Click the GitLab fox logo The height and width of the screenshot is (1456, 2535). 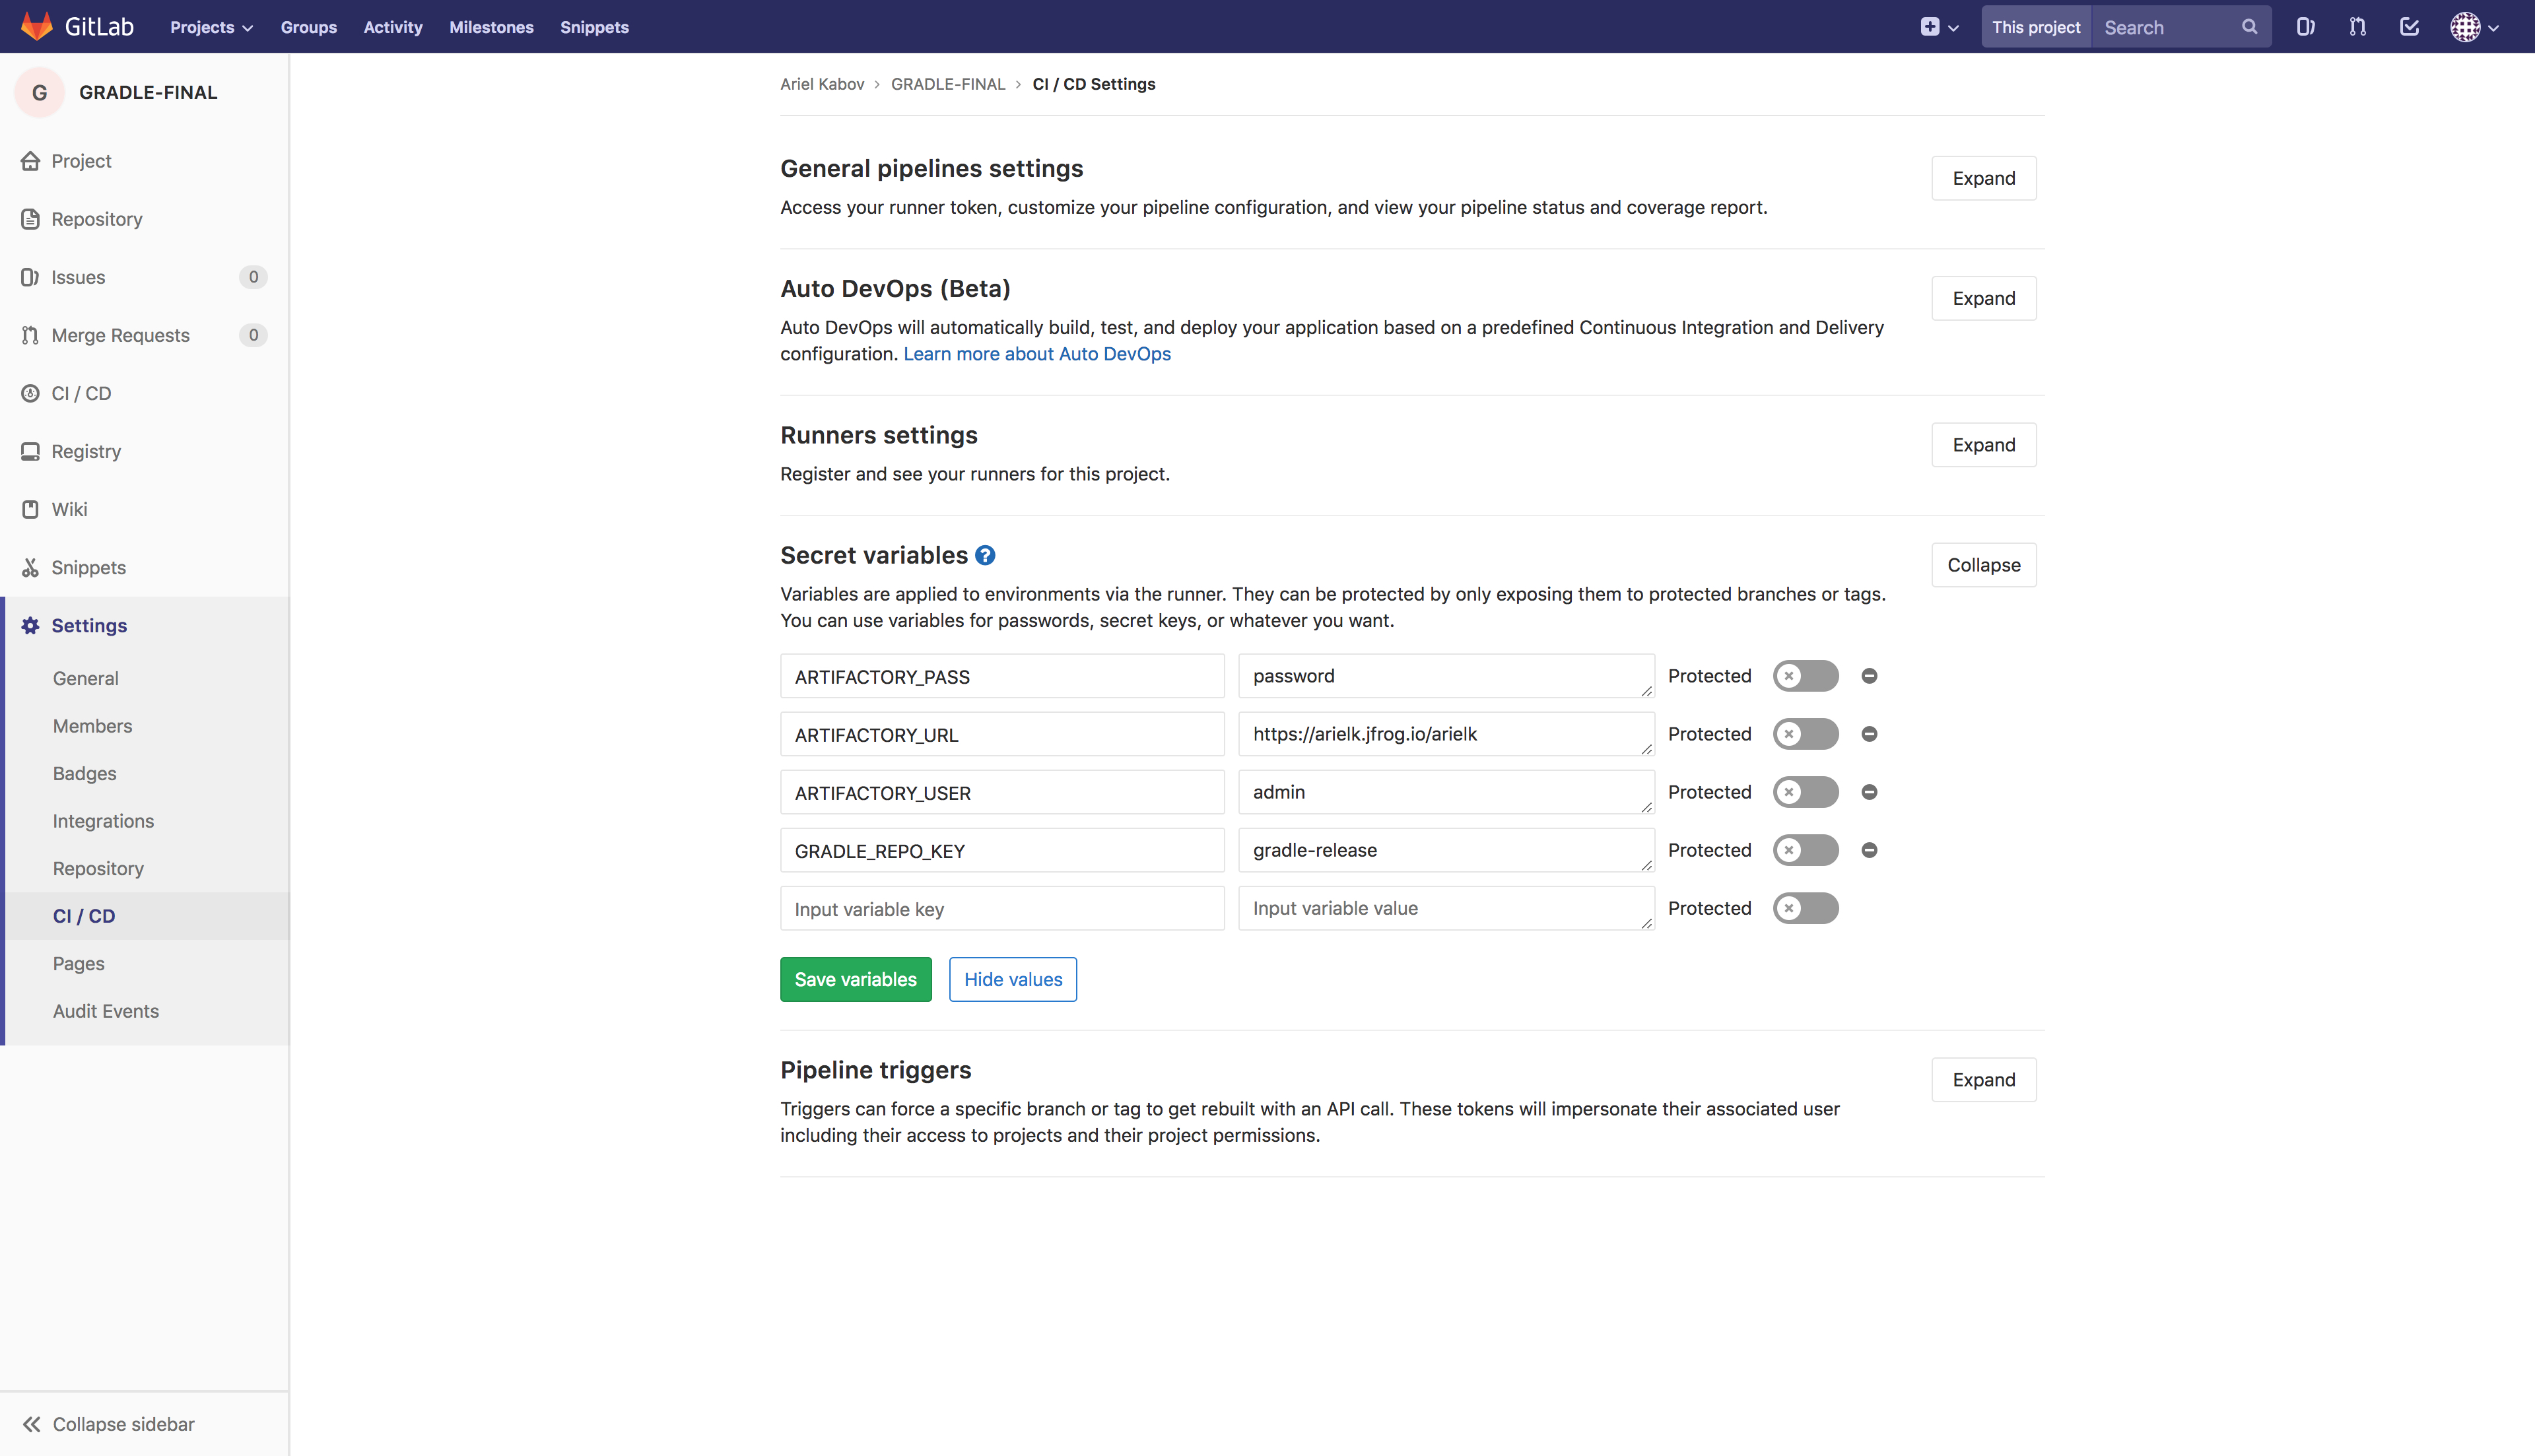coord(37,26)
